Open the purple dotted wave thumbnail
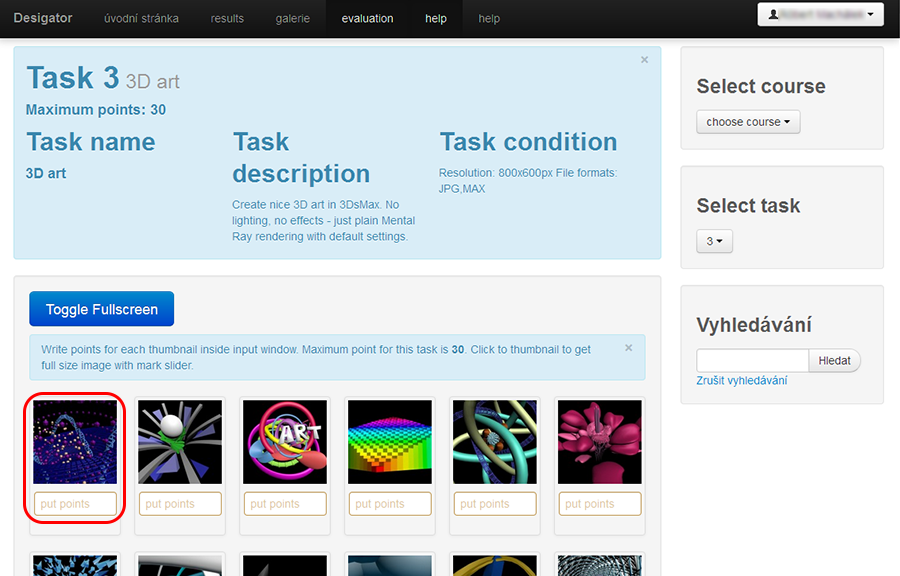 75,442
